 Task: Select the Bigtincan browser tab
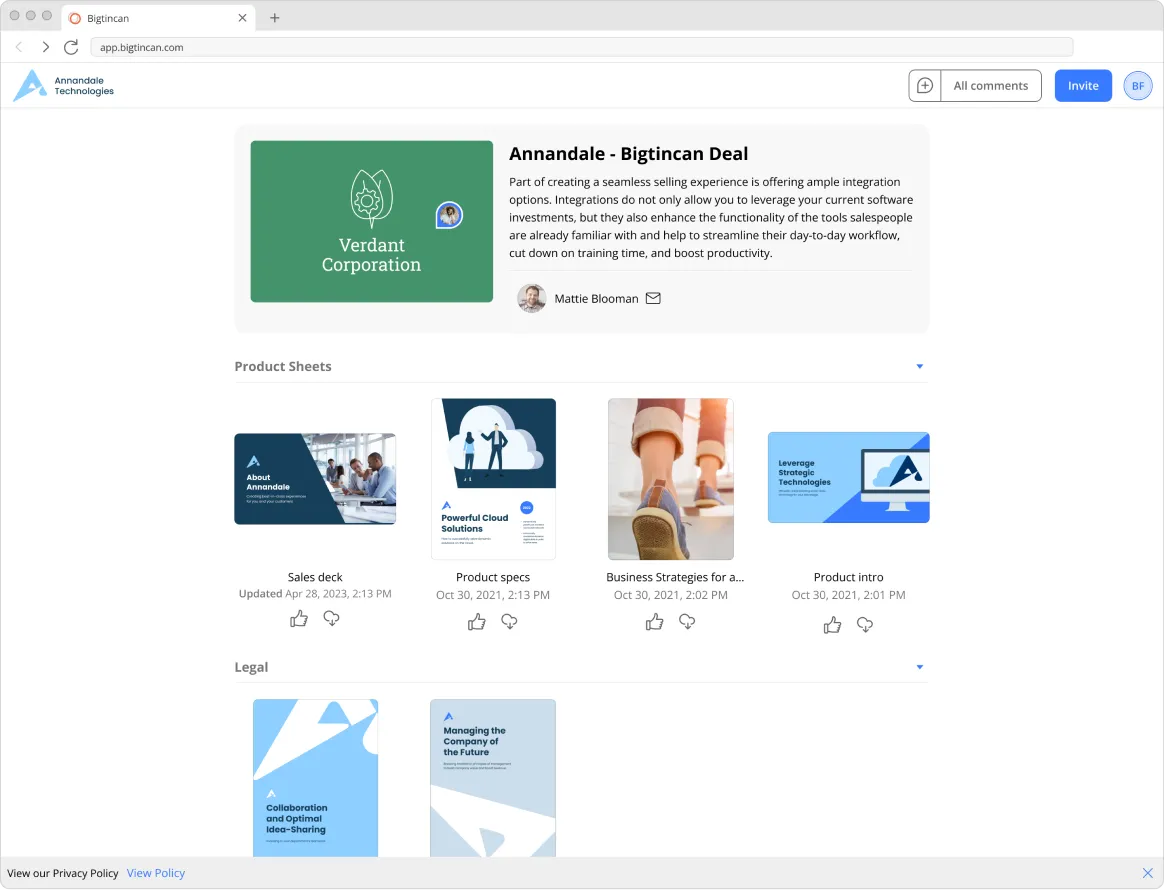pyautogui.click(x=160, y=18)
